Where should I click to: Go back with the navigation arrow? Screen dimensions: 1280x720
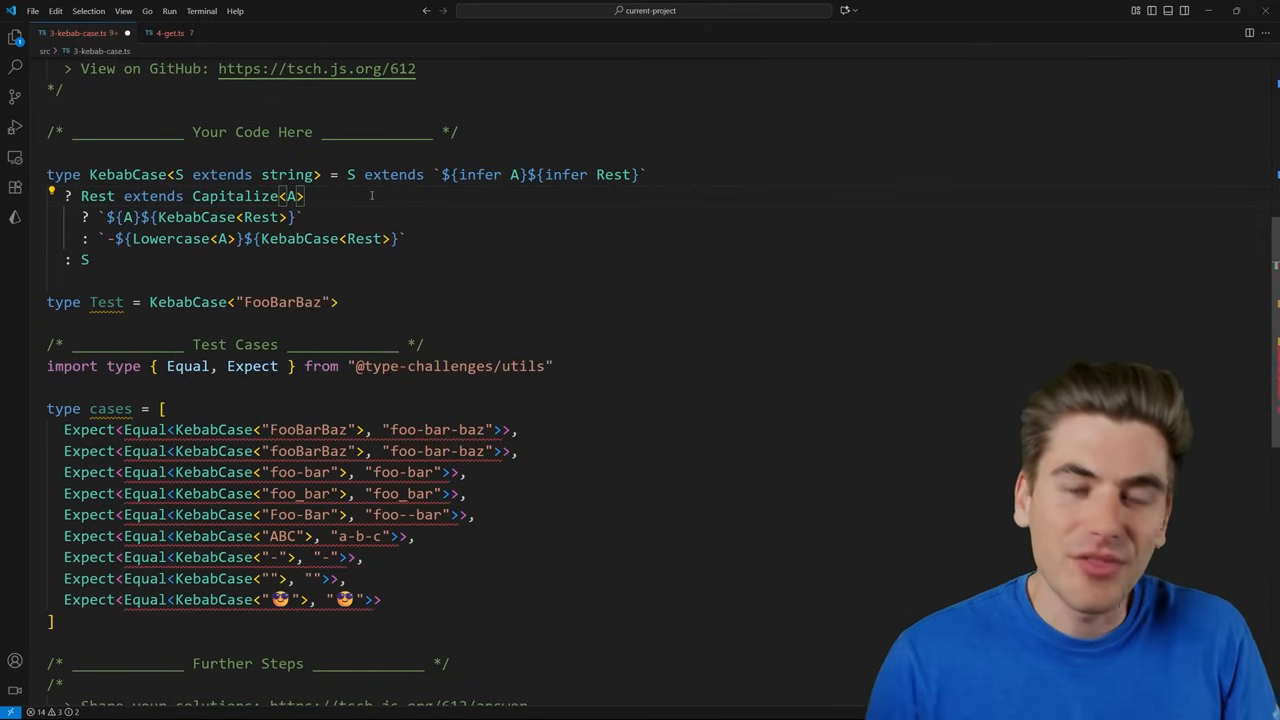pyautogui.click(x=426, y=11)
